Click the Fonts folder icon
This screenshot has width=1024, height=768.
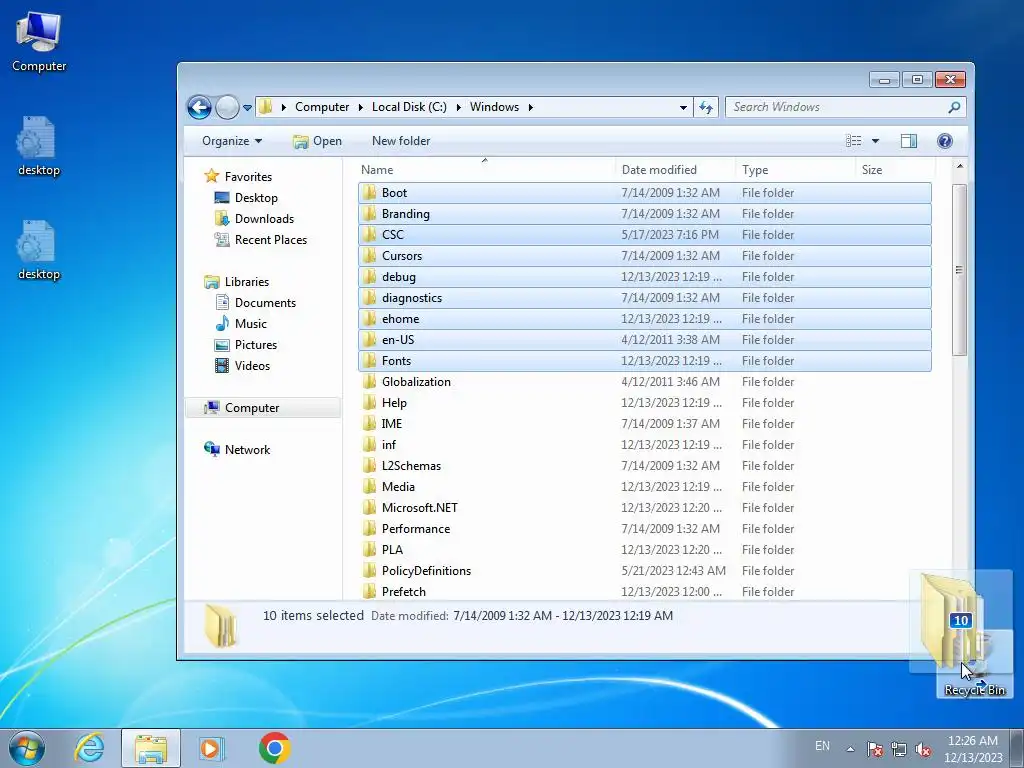(x=370, y=360)
